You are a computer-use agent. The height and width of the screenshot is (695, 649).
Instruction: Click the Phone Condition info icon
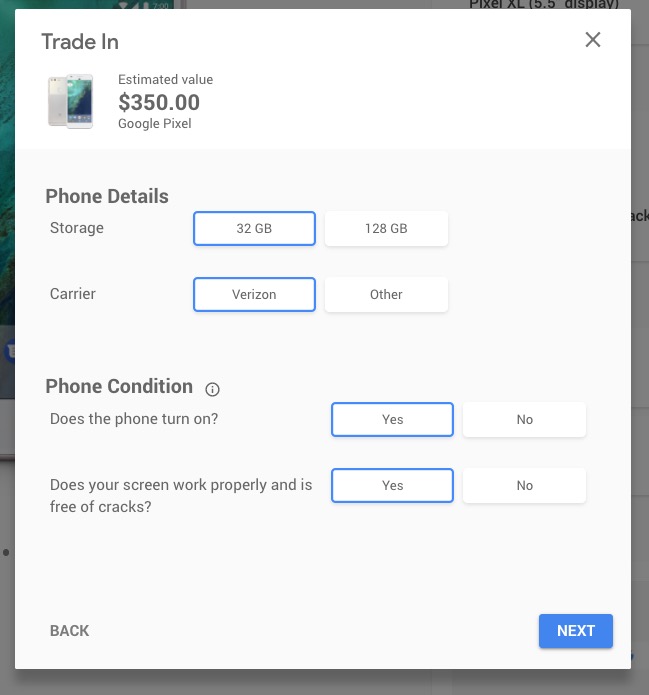(212, 389)
